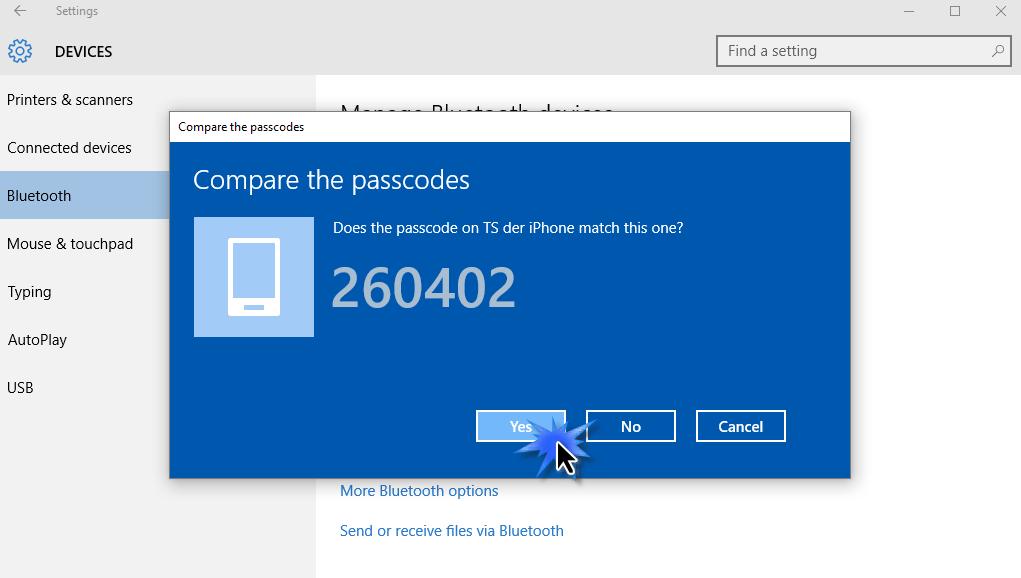Confirm passcode match with Yes button

[x=521, y=426]
